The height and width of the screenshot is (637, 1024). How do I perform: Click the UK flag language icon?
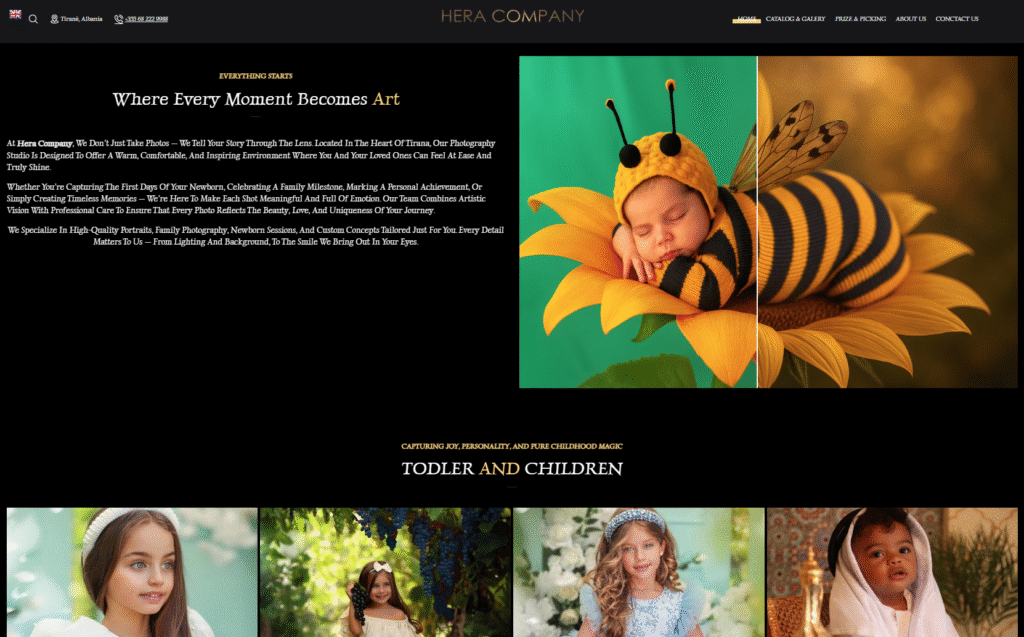pyautogui.click(x=15, y=15)
